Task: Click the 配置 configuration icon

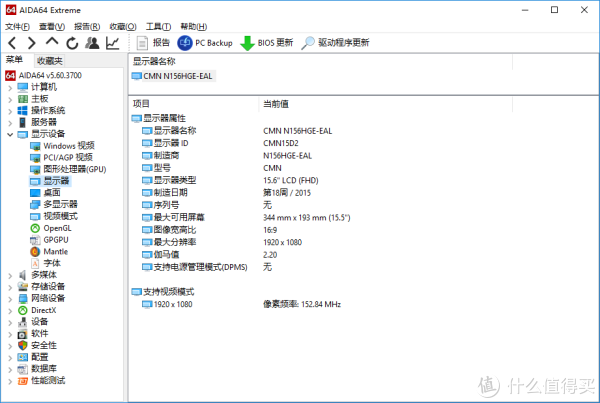Action: pyautogui.click(x=23, y=357)
